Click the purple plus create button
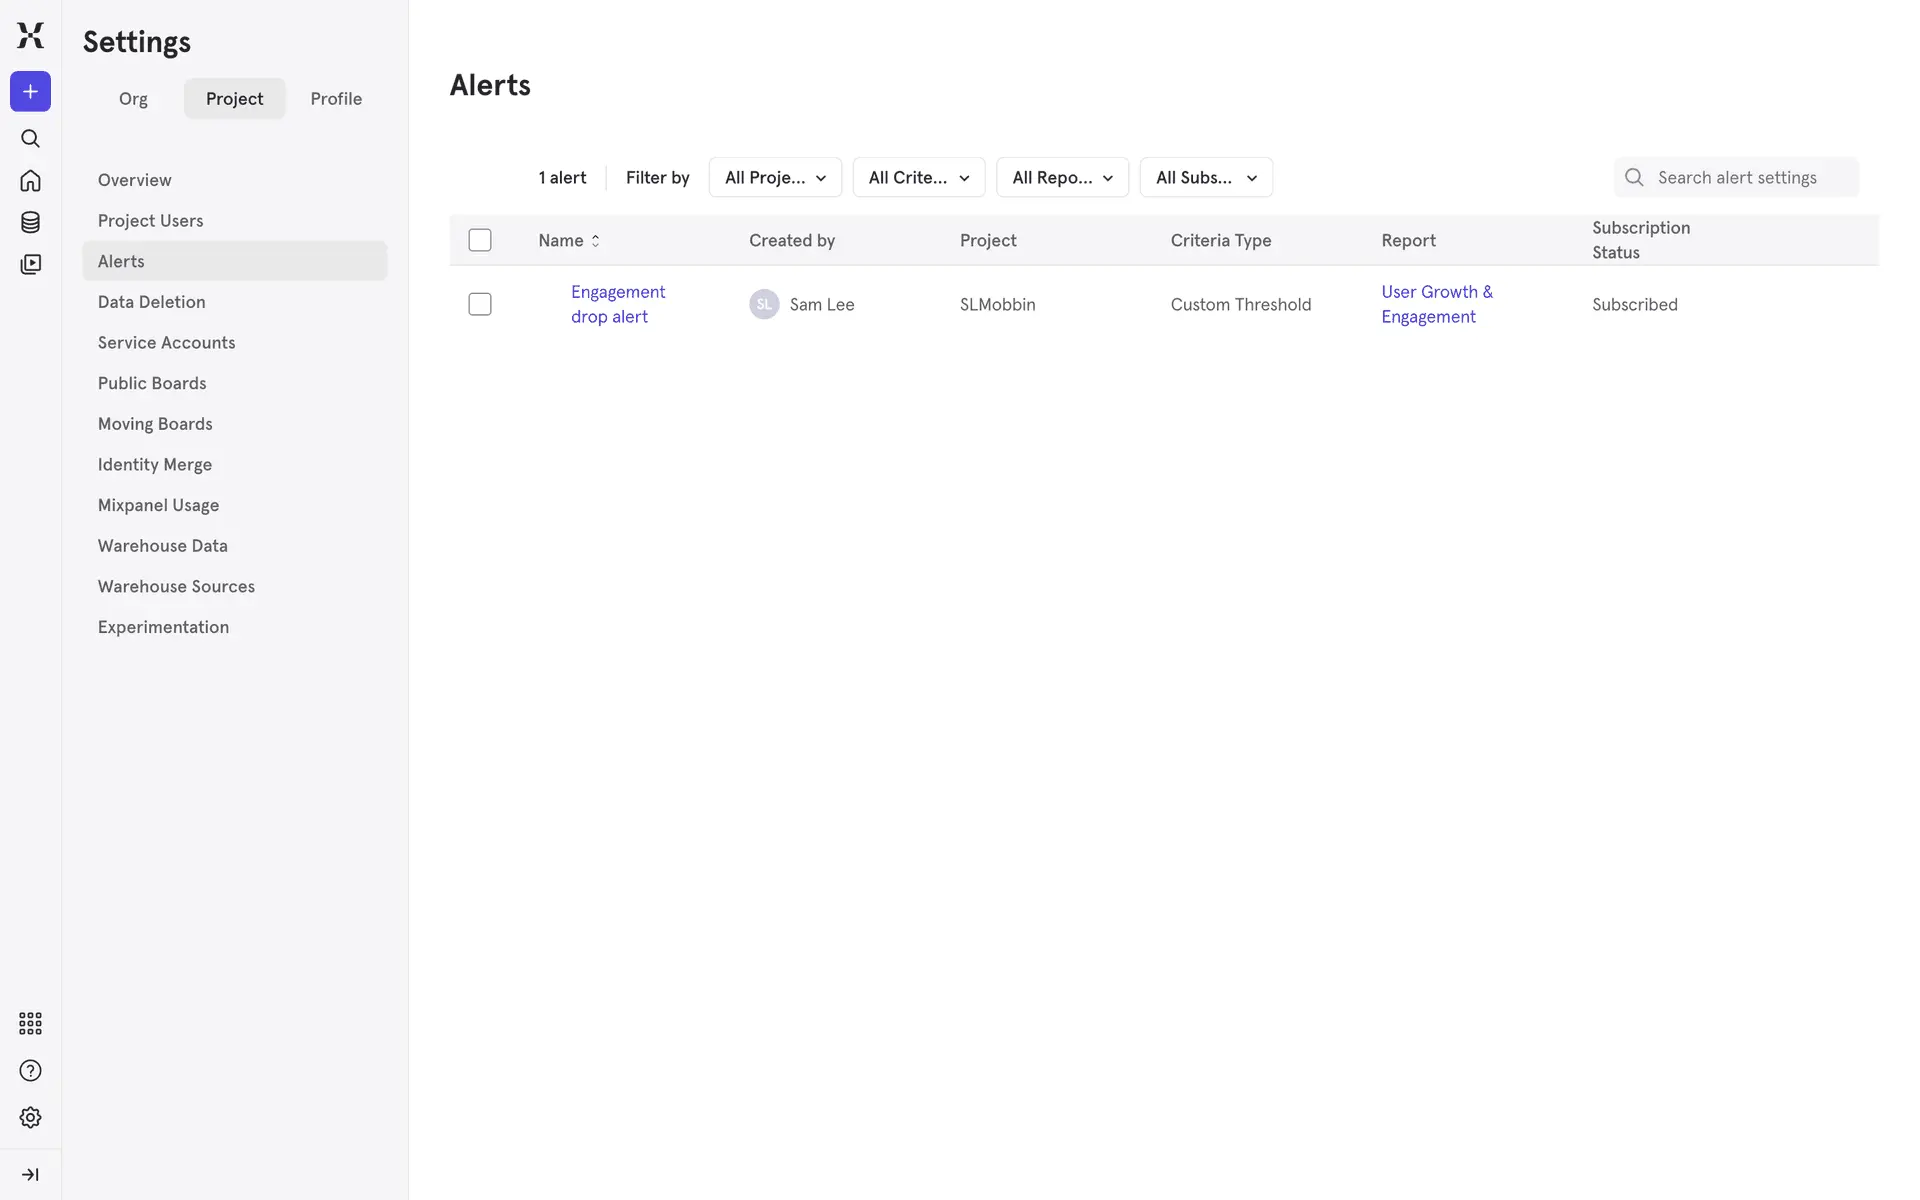This screenshot has height=1200, width=1920. pyautogui.click(x=30, y=92)
